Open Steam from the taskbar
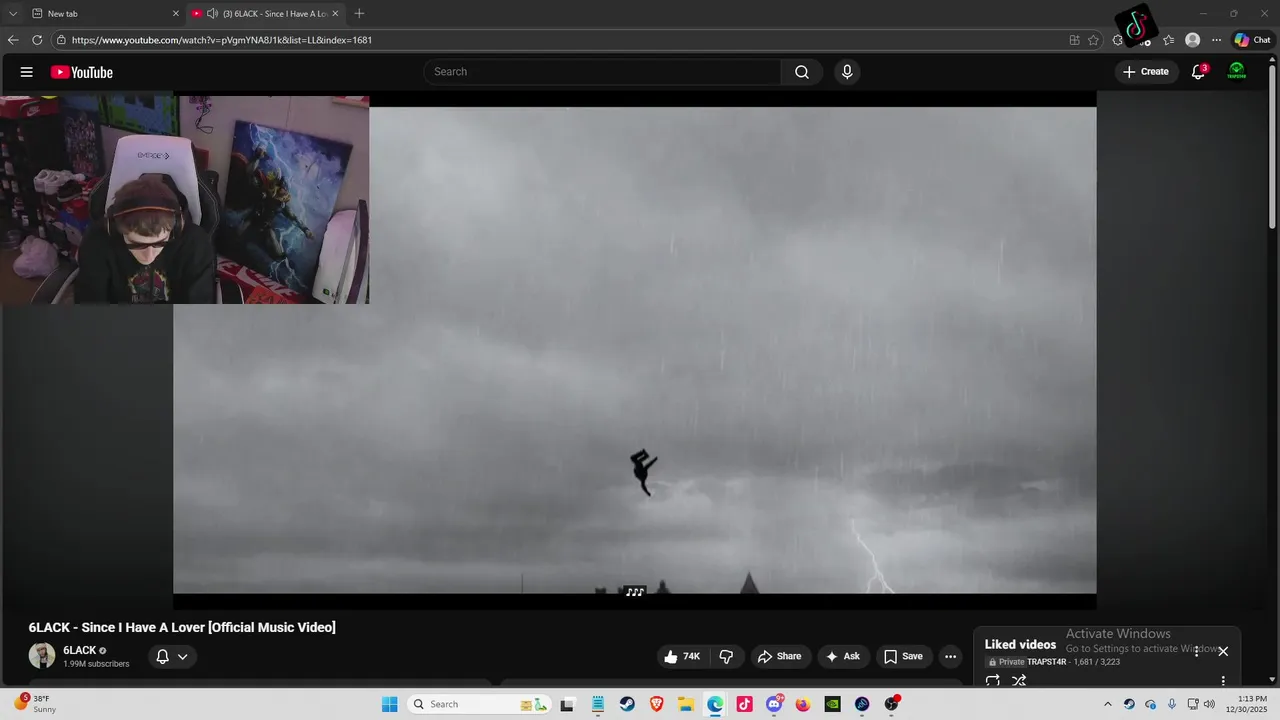This screenshot has height=720, width=1280. click(627, 704)
